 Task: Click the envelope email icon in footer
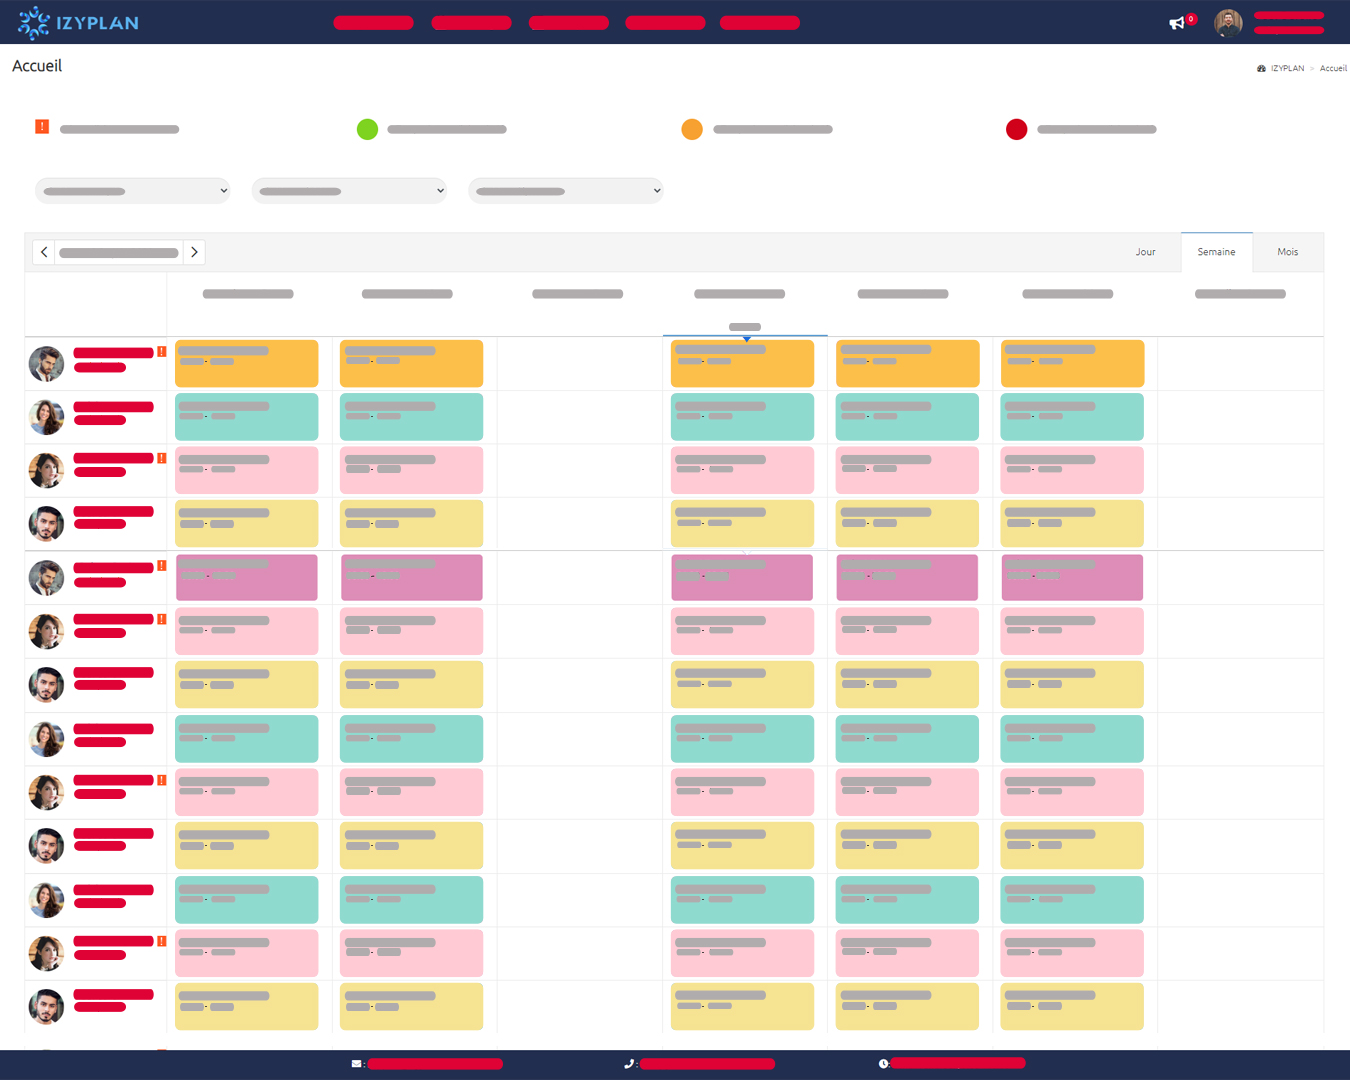coord(356,1064)
